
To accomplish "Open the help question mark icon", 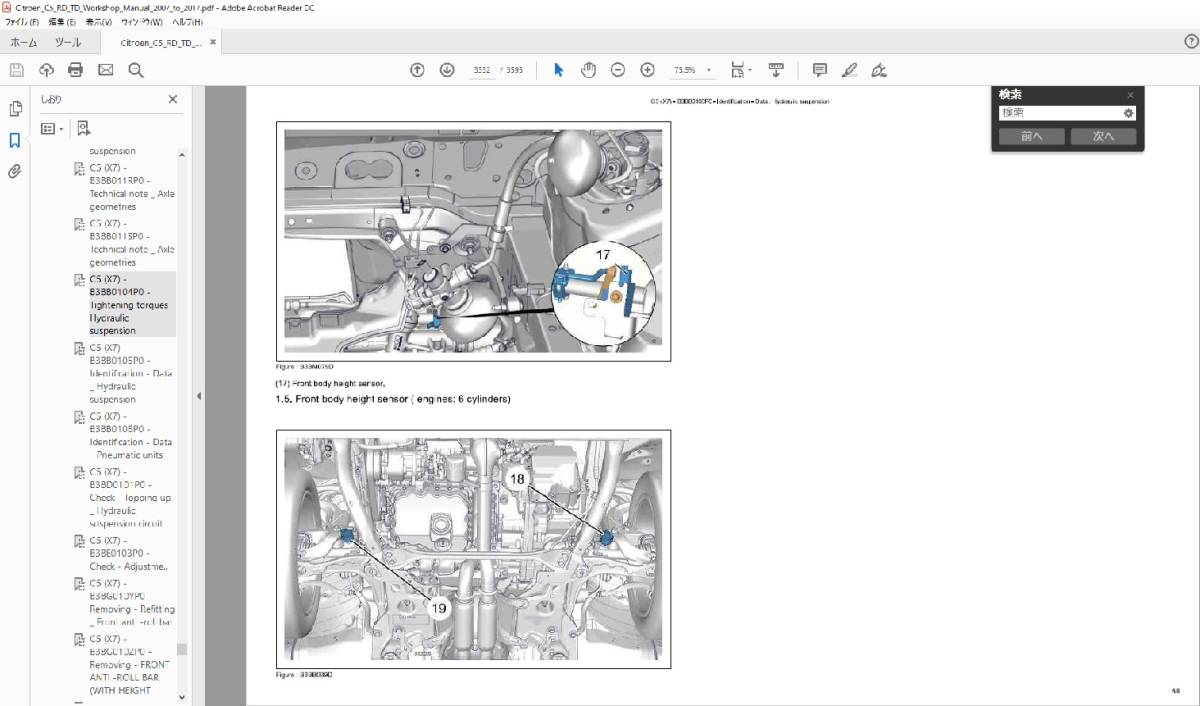I will tap(1191, 42).
